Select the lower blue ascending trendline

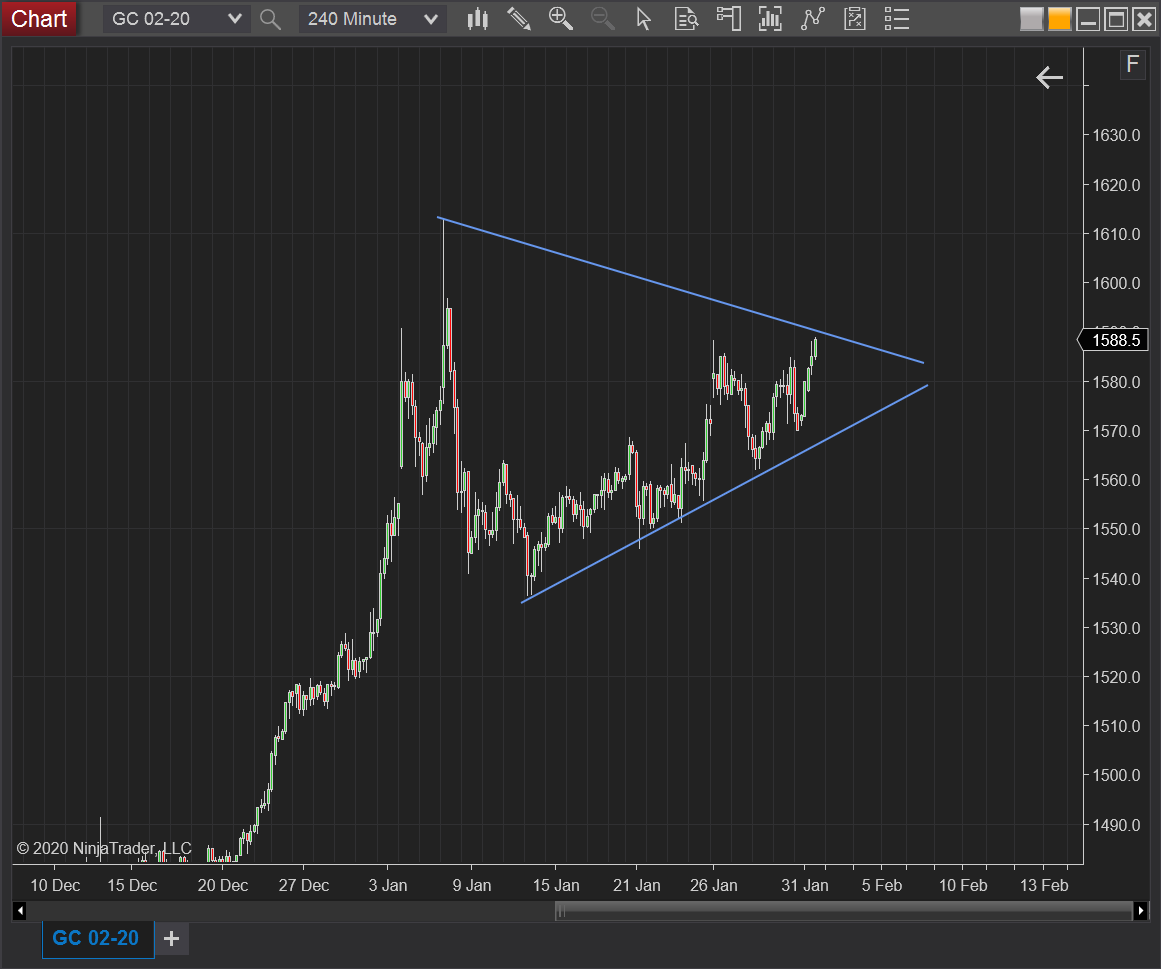[725, 494]
